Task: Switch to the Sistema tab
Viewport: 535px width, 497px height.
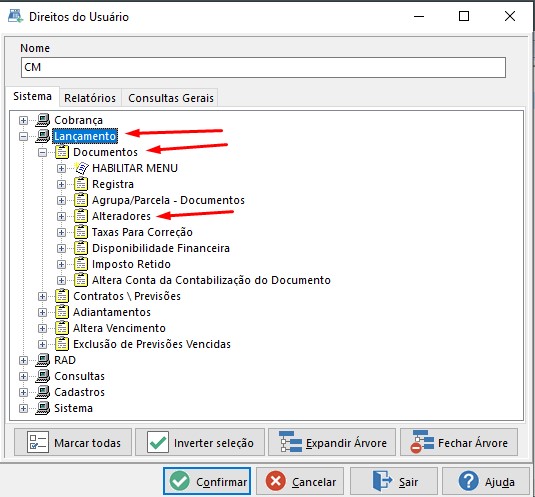Action: point(32,97)
